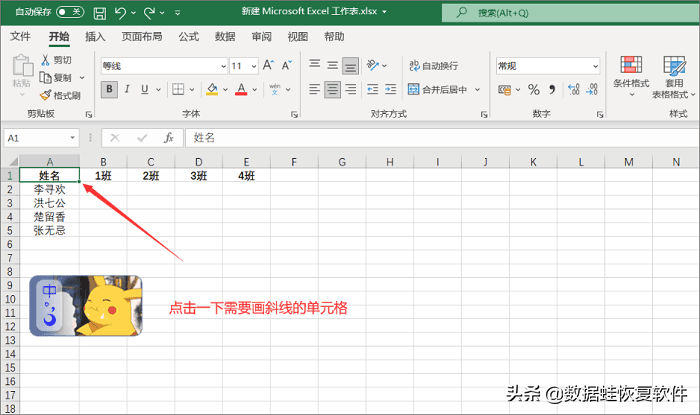Decrease font size with small A icon
Screen dimensions: 700x415
tap(287, 65)
